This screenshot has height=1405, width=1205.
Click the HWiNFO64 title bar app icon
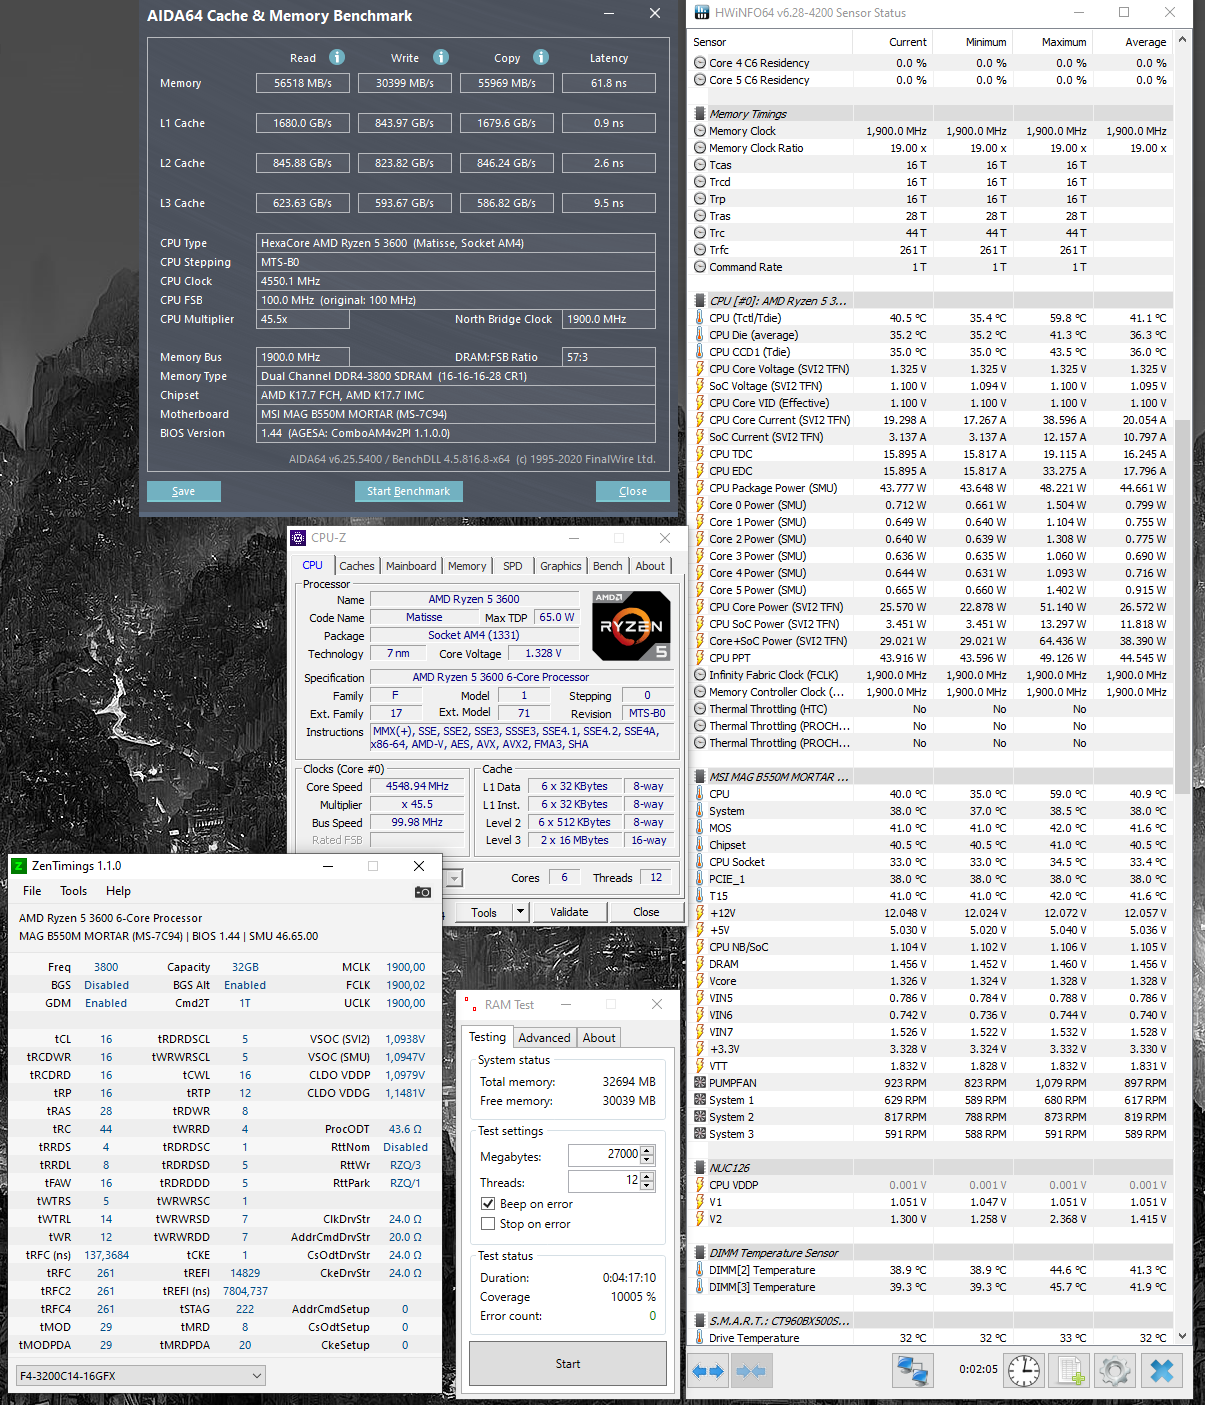coord(701,13)
